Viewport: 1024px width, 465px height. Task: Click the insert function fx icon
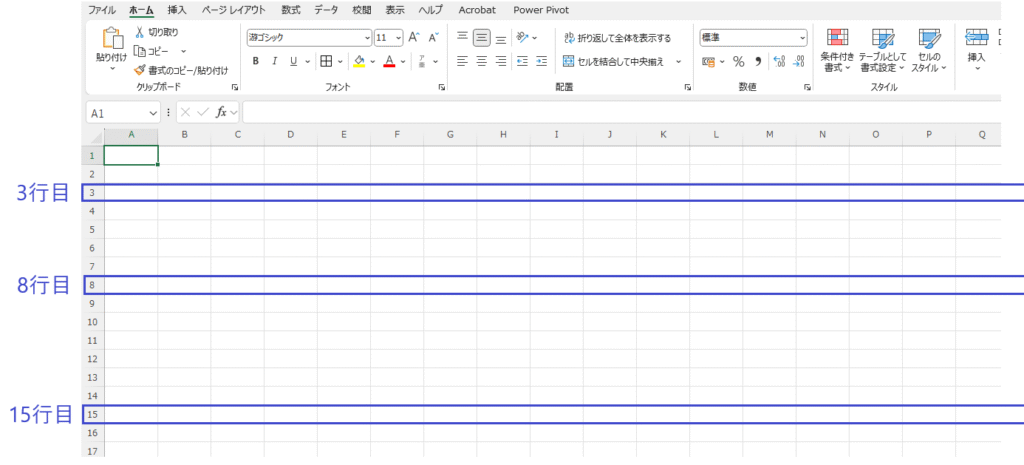[x=222, y=113]
